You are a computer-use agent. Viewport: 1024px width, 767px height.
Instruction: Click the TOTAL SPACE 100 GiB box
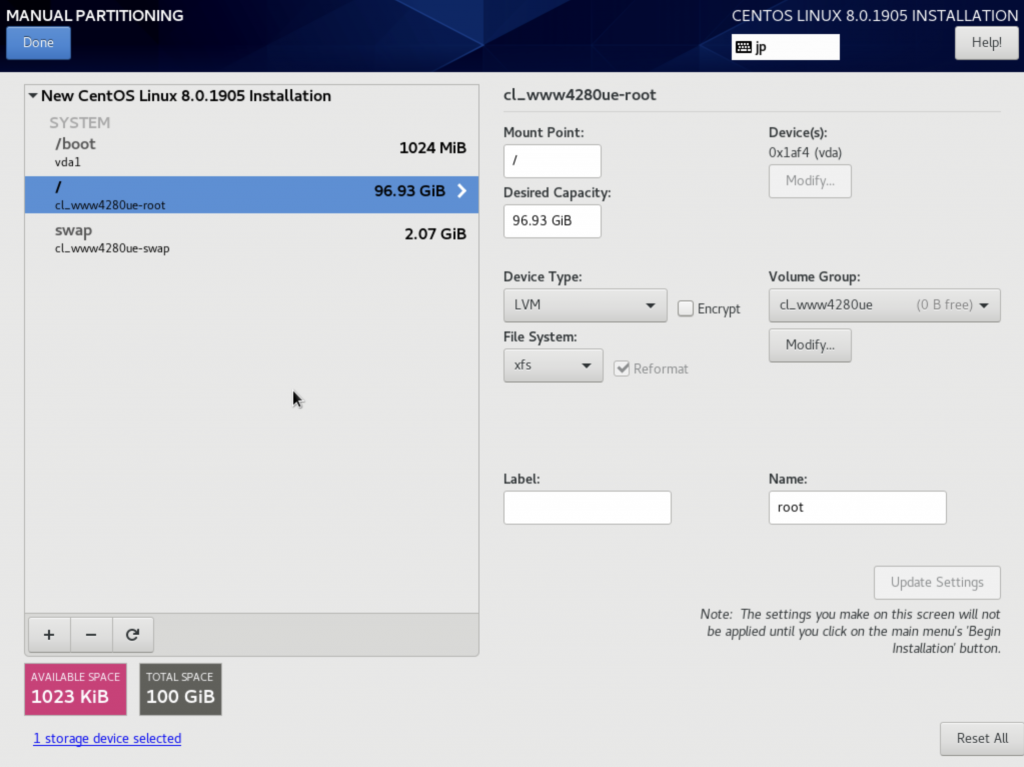(x=180, y=689)
